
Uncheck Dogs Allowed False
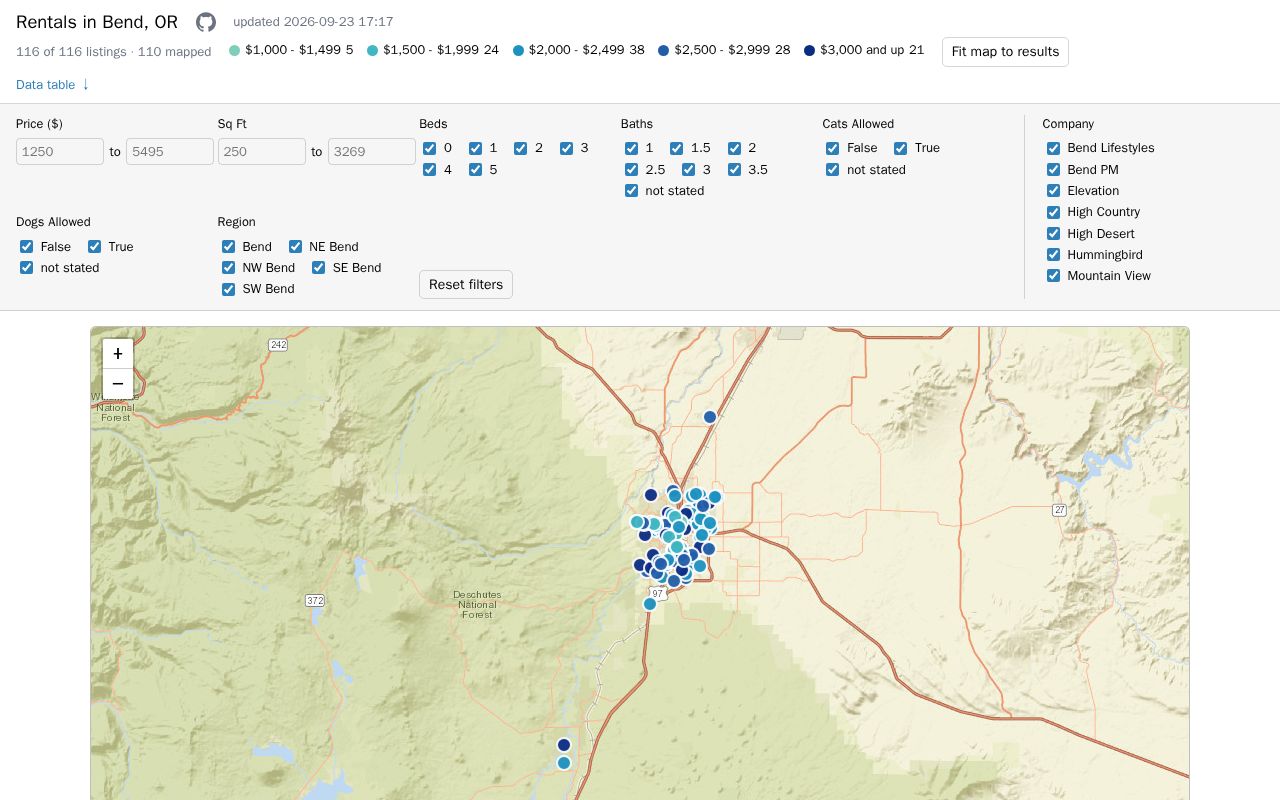(27, 247)
